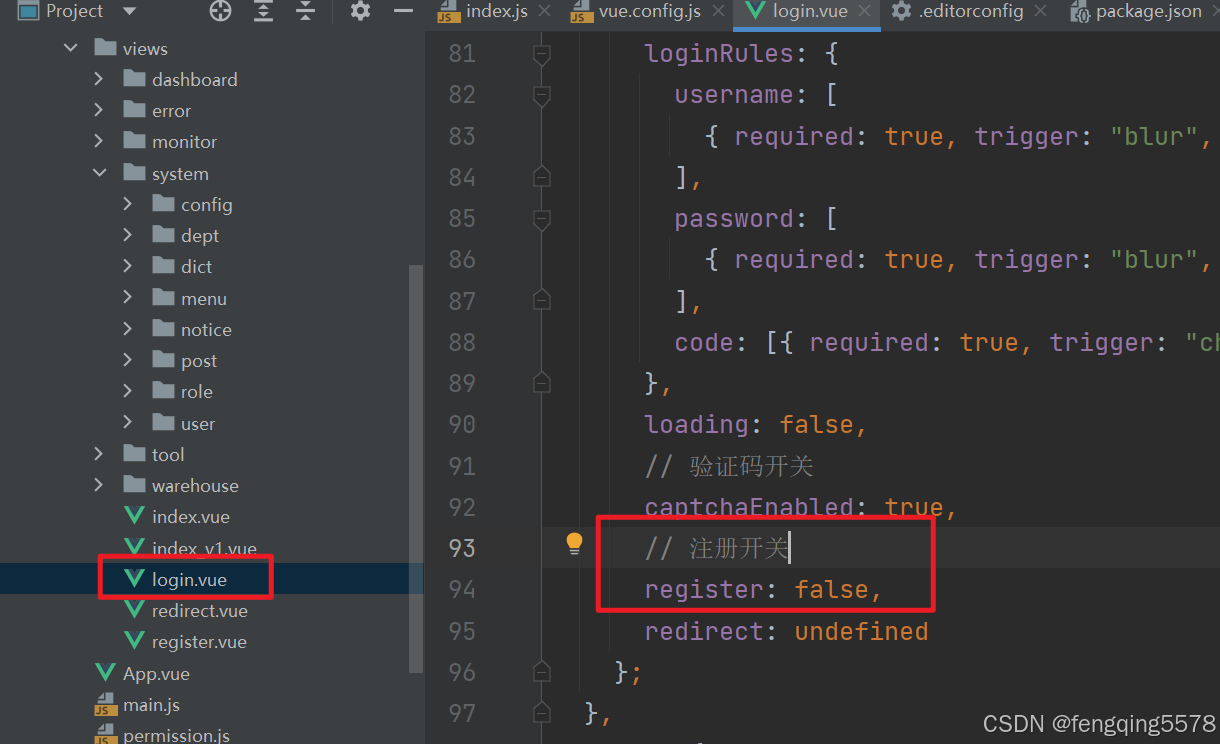
Task: Click the Vue icon beside App.vue
Action: pos(105,673)
